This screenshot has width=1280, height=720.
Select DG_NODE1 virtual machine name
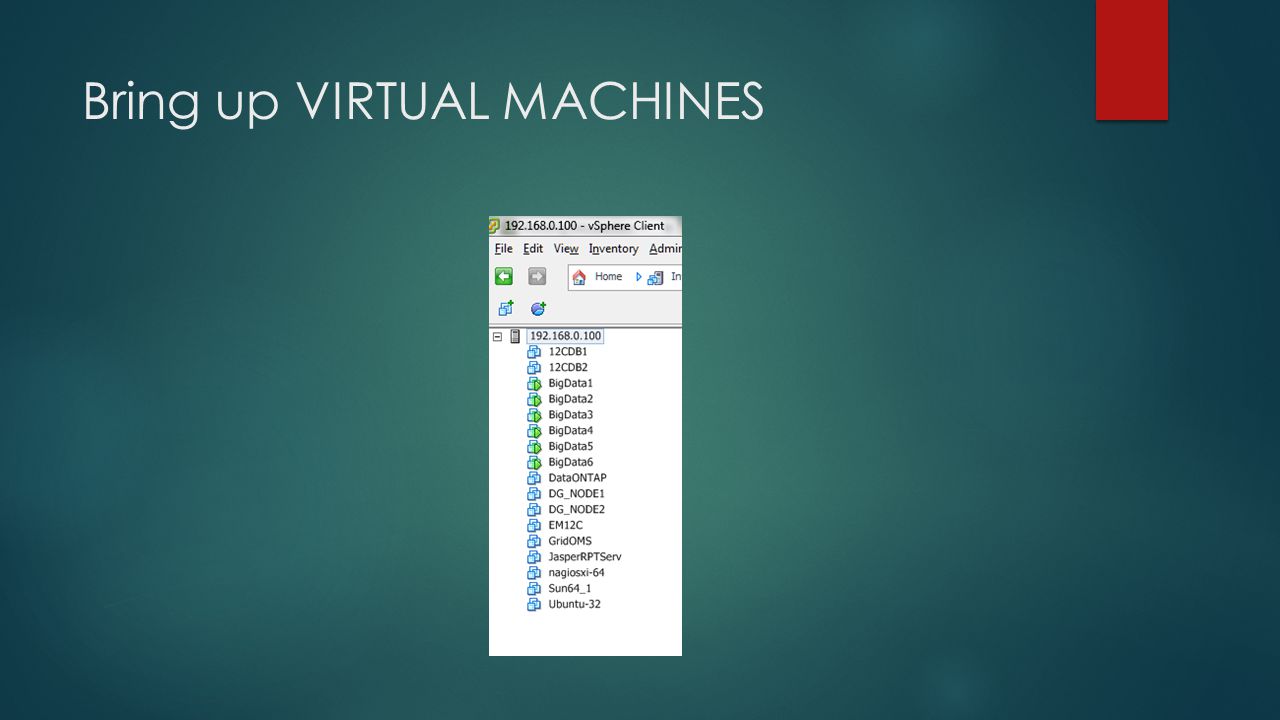click(577, 494)
